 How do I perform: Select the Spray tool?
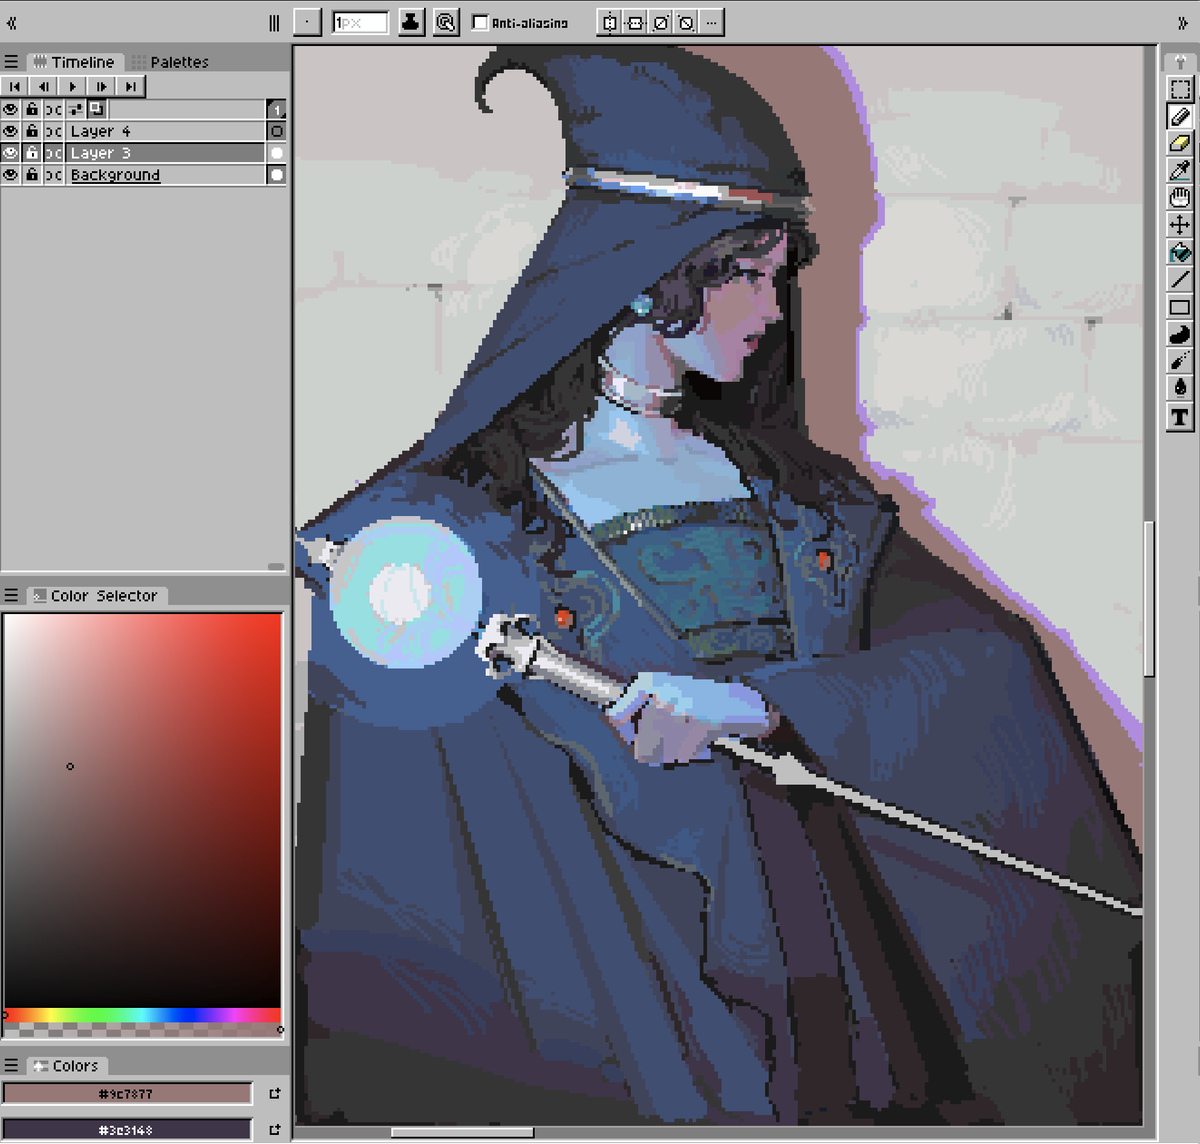[x=1180, y=360]
